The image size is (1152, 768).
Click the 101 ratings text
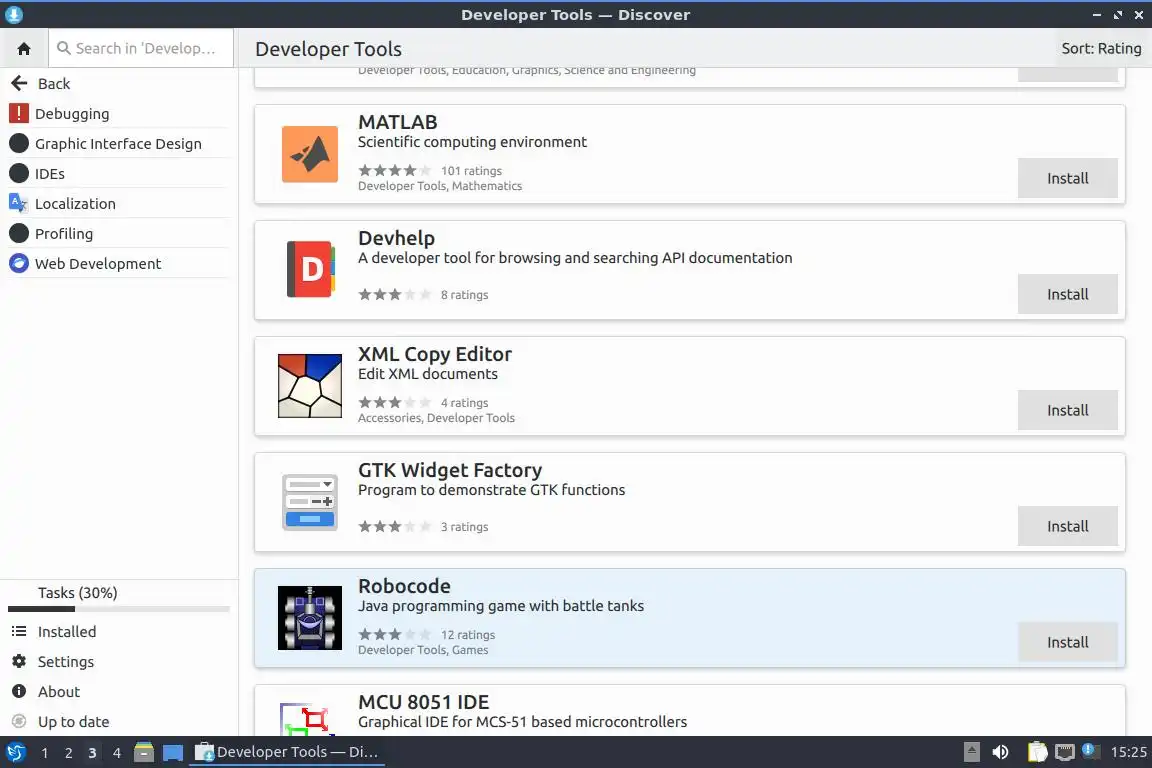pyautogui.click(x=471, y=171)
